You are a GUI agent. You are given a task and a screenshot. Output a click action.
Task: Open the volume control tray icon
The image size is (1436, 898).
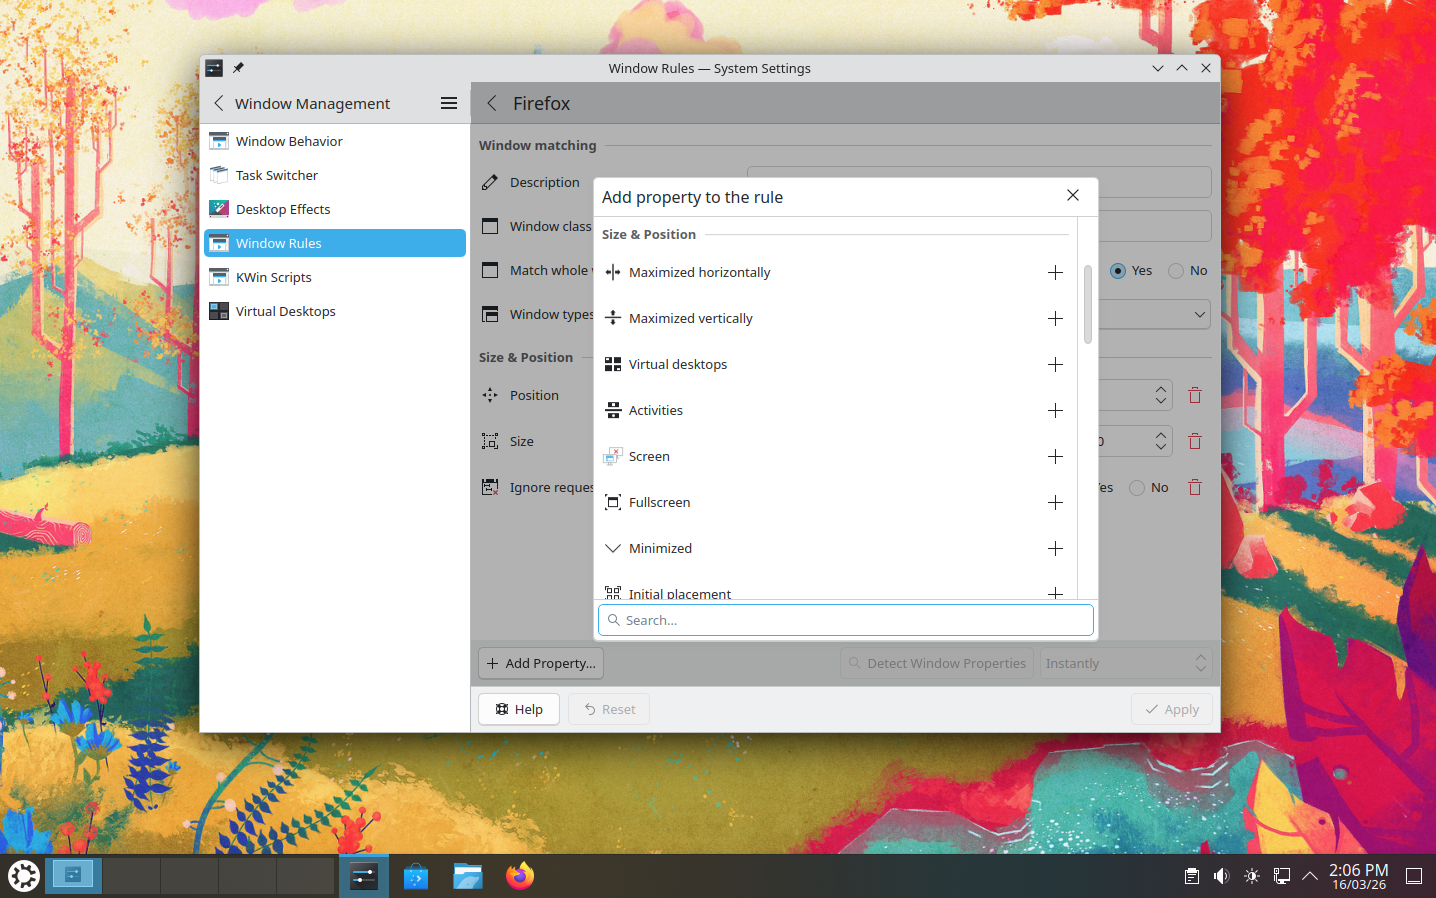[x=1221, y=876]
